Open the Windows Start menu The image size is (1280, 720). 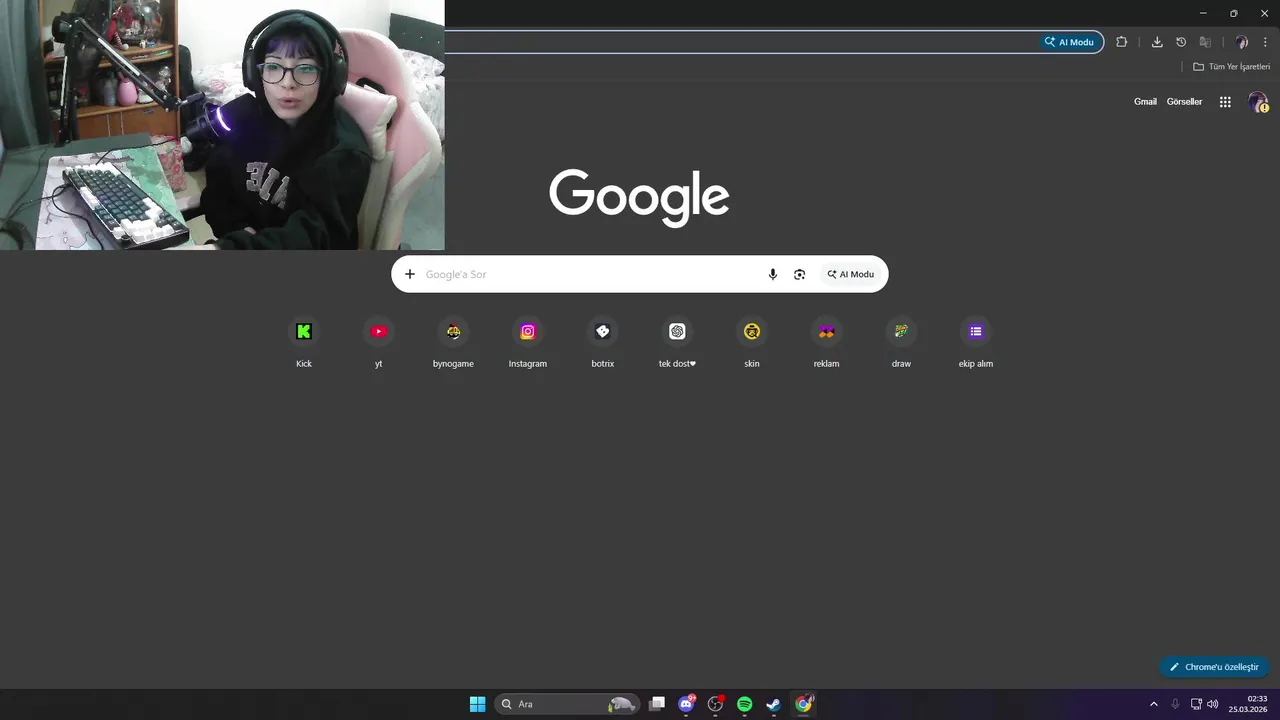[x=477, y=704]
